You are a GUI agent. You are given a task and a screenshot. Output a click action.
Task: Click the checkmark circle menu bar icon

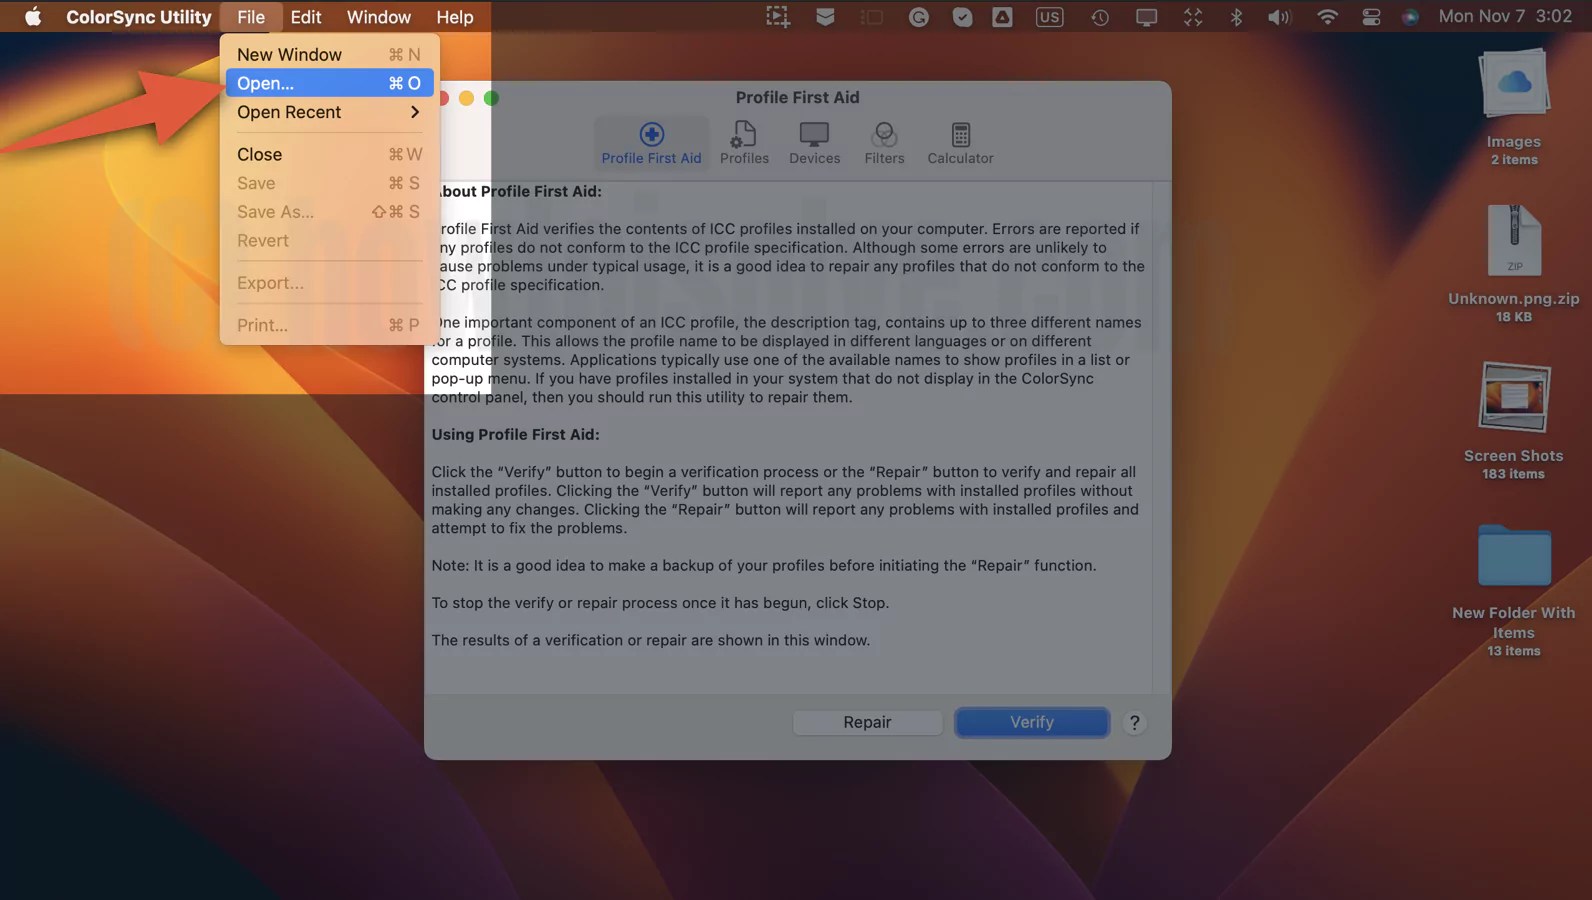962,16
